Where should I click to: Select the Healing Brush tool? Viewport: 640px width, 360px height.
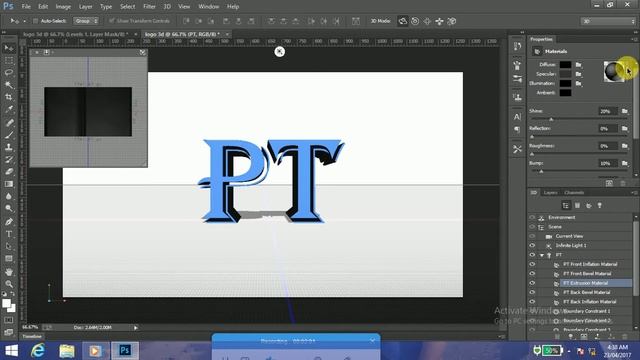(9, 122)
